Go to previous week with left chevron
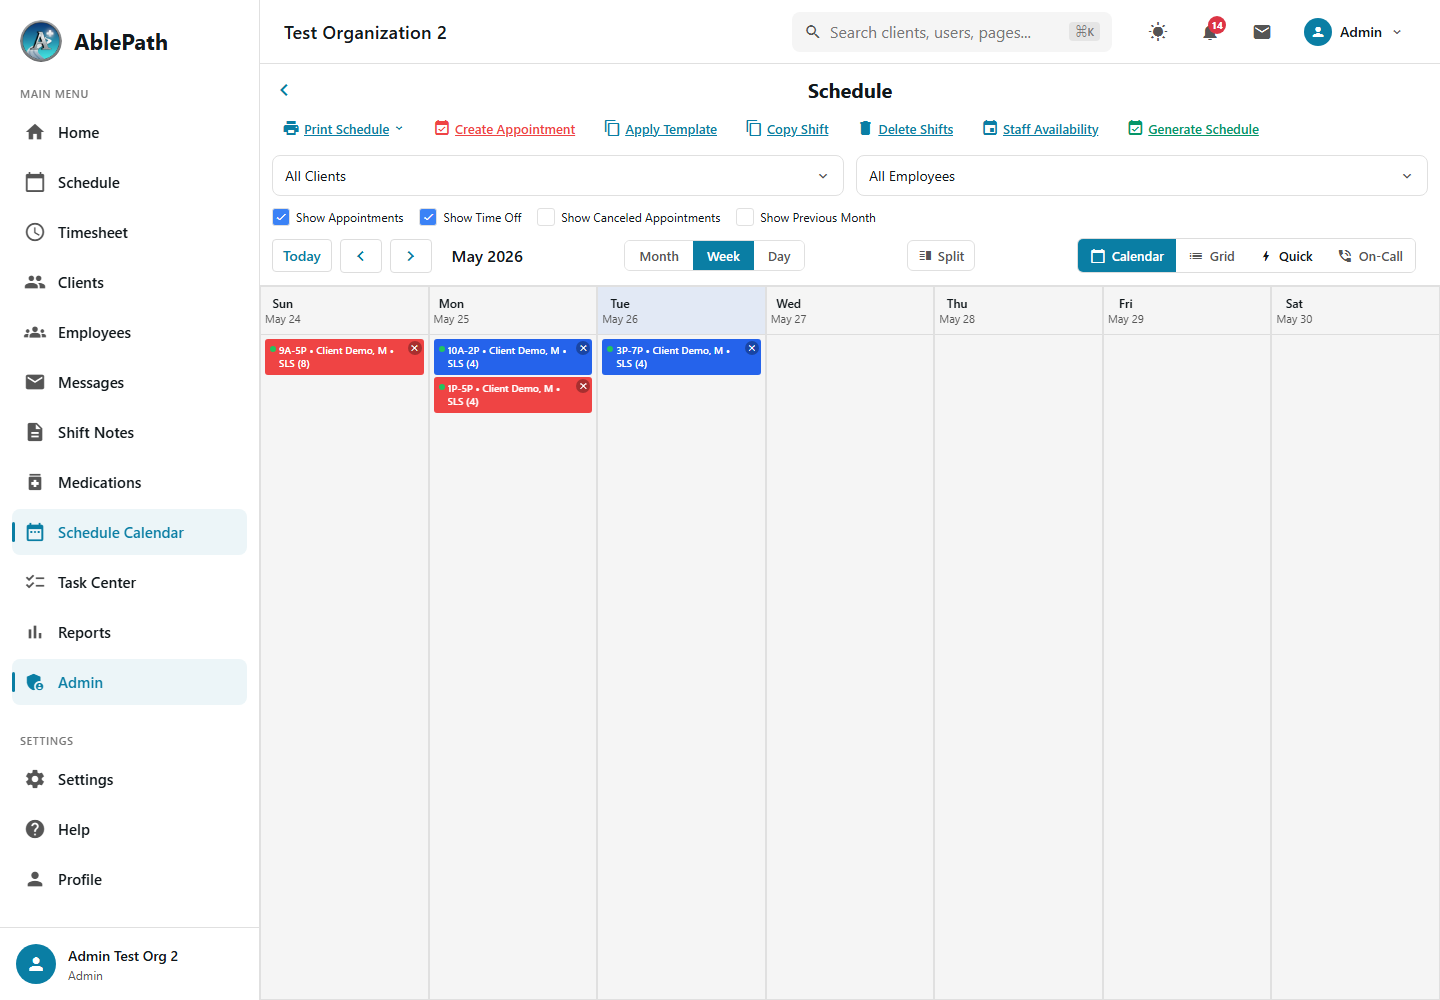This screenshot has height=1000, width=1440. 361,256
